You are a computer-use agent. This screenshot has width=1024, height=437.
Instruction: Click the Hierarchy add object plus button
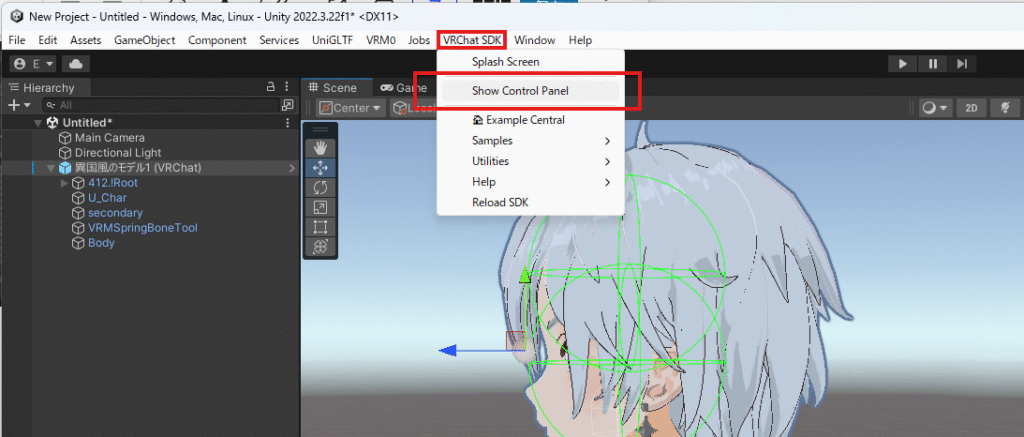(x=18, y=105)
